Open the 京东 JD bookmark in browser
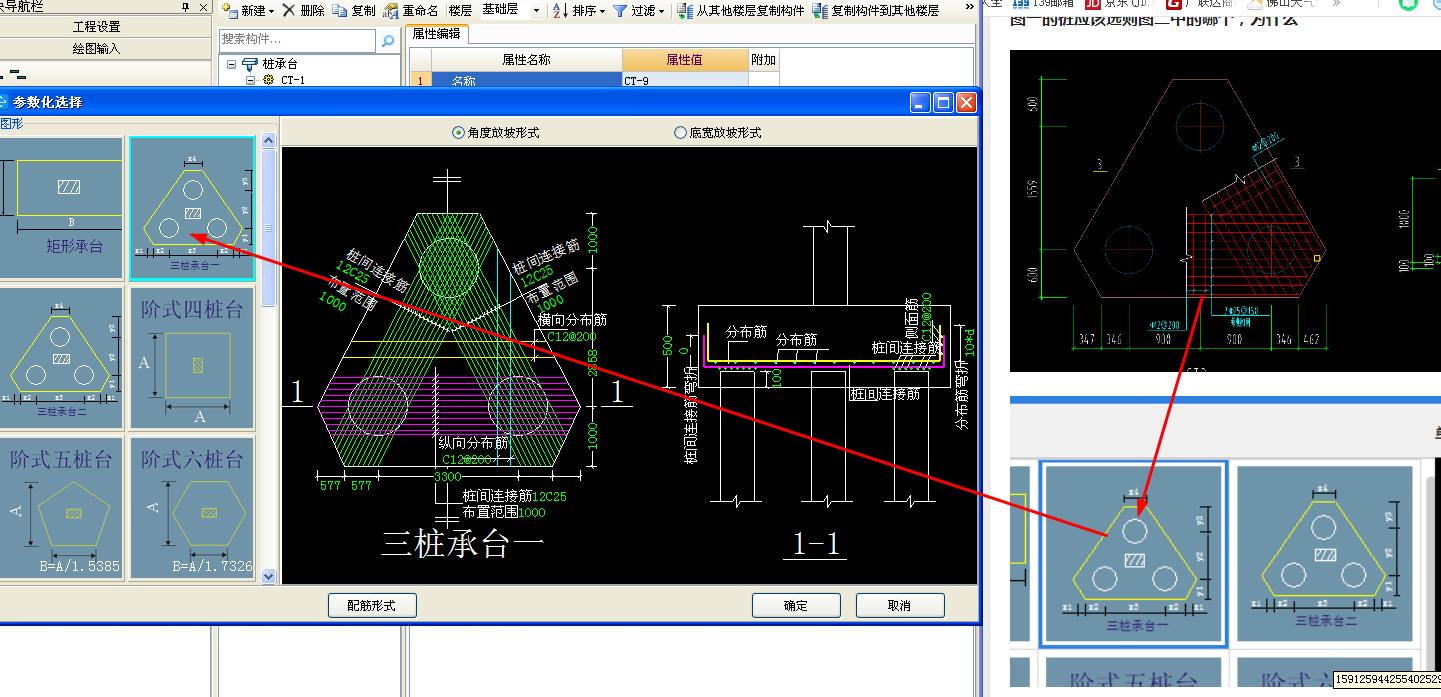The height and width of the screenshot is (697, 1441). click(1118, 3)
